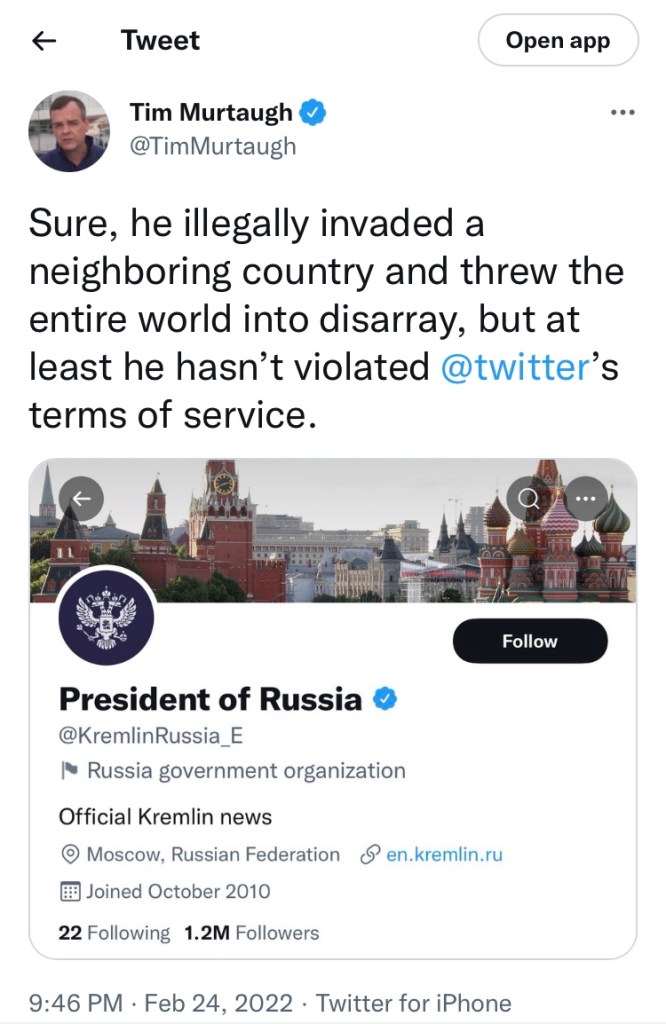Viewport: 666px width, 1024px height.
Task: Follow the President of Russia account
Action: click(529, 641)
